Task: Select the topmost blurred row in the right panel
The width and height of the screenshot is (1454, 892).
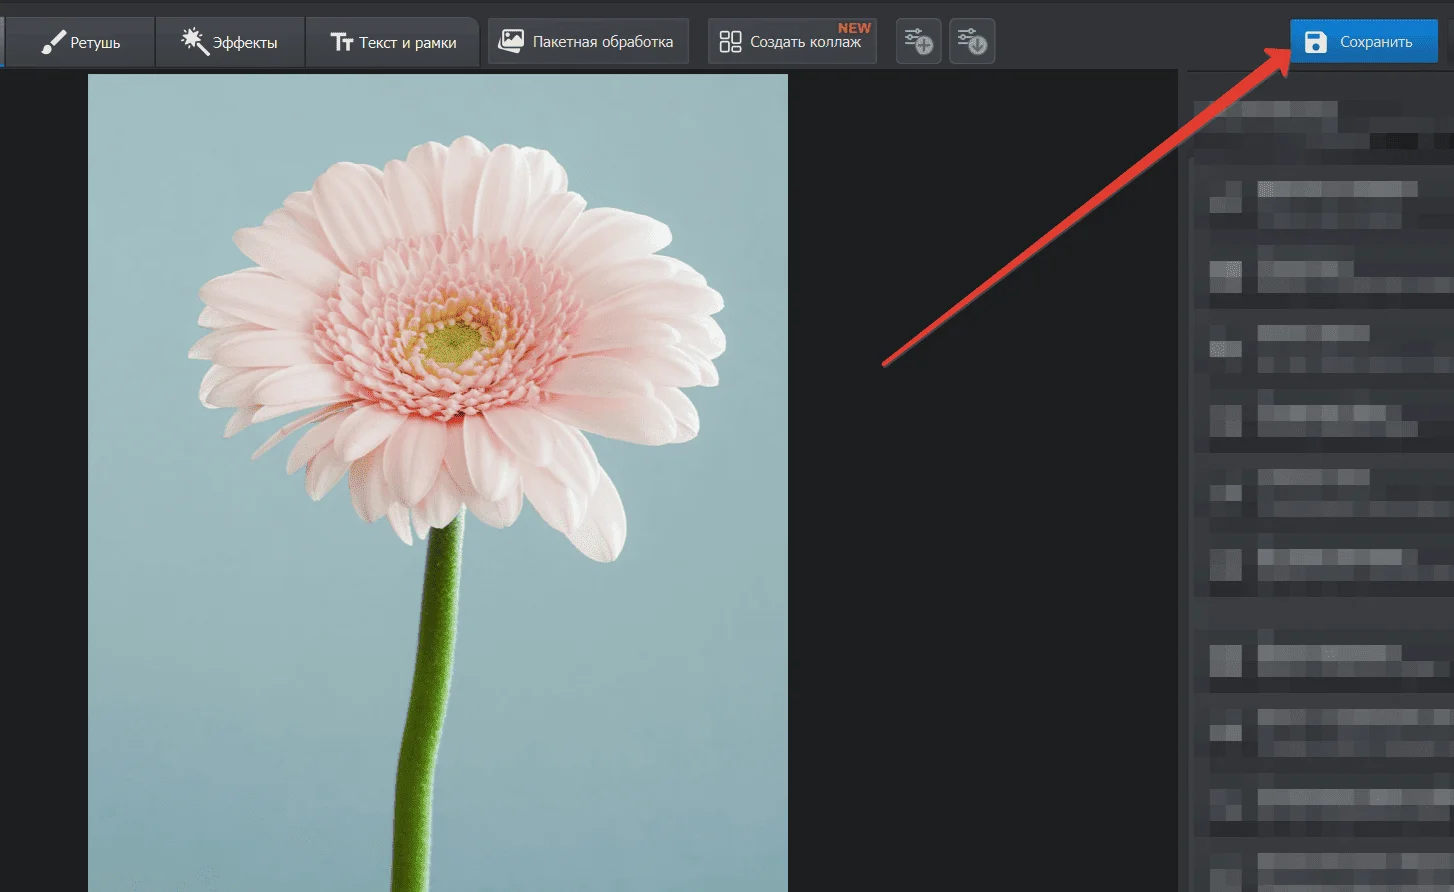Action: [x=1320, y=120]
